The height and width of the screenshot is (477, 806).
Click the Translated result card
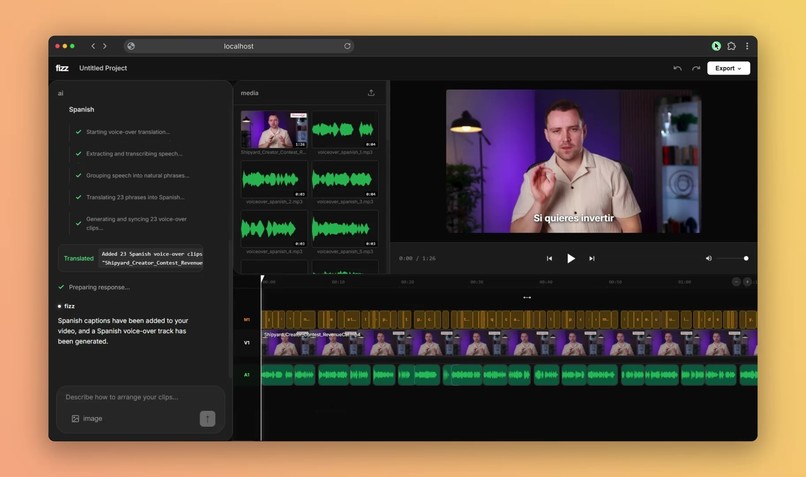point(131,258)
